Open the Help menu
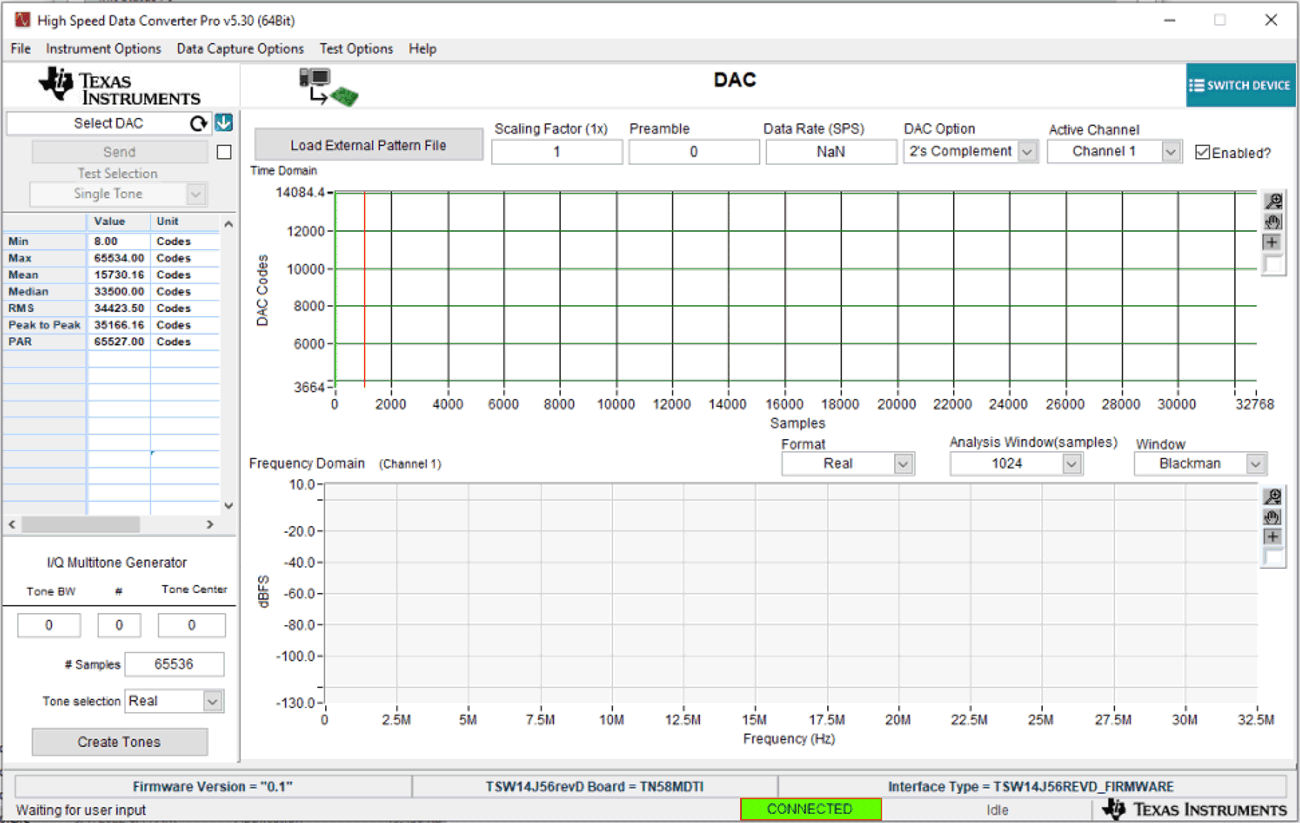 tap(422, 49)
